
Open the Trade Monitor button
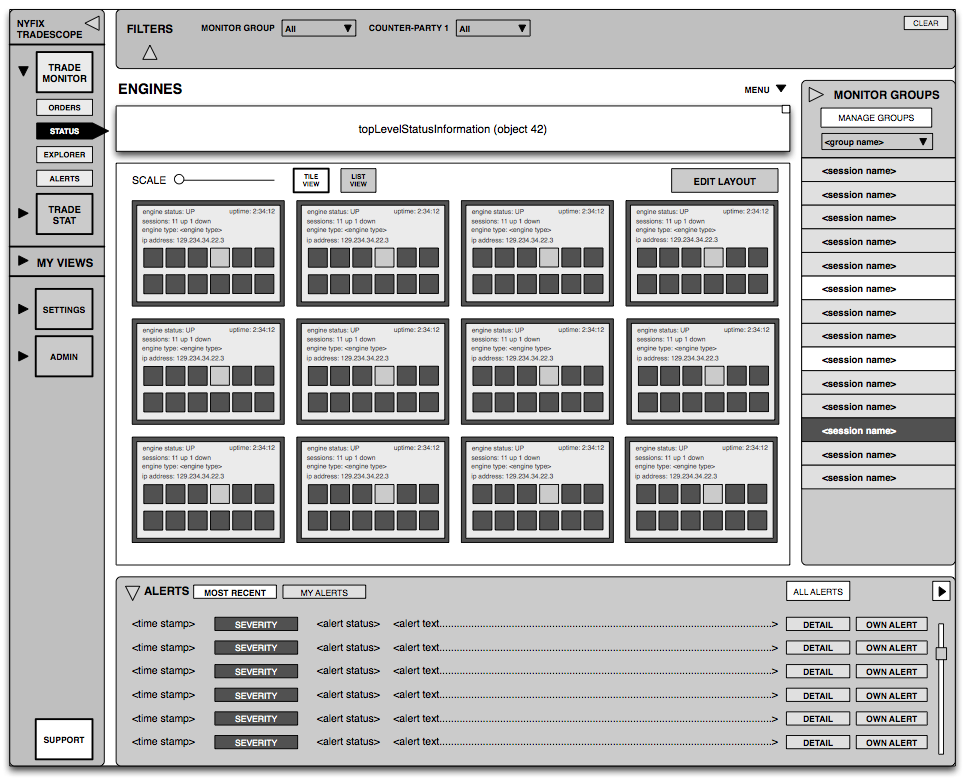(x=64, y=73)
